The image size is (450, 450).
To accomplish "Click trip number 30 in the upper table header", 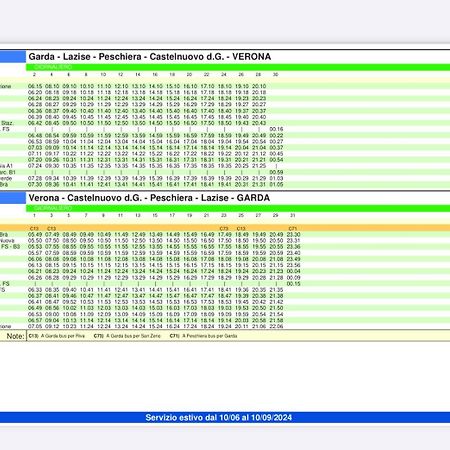I will [275, 75].
